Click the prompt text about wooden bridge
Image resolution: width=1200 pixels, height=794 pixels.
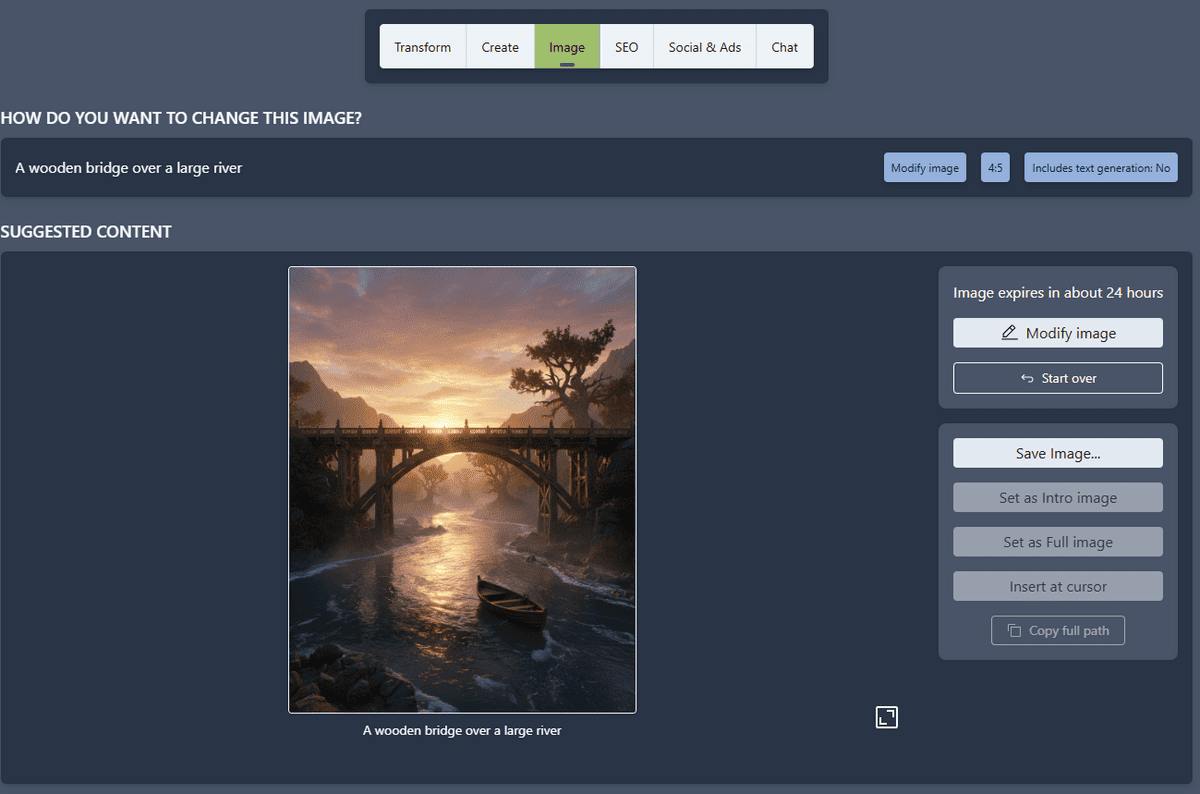click(129, 168)
